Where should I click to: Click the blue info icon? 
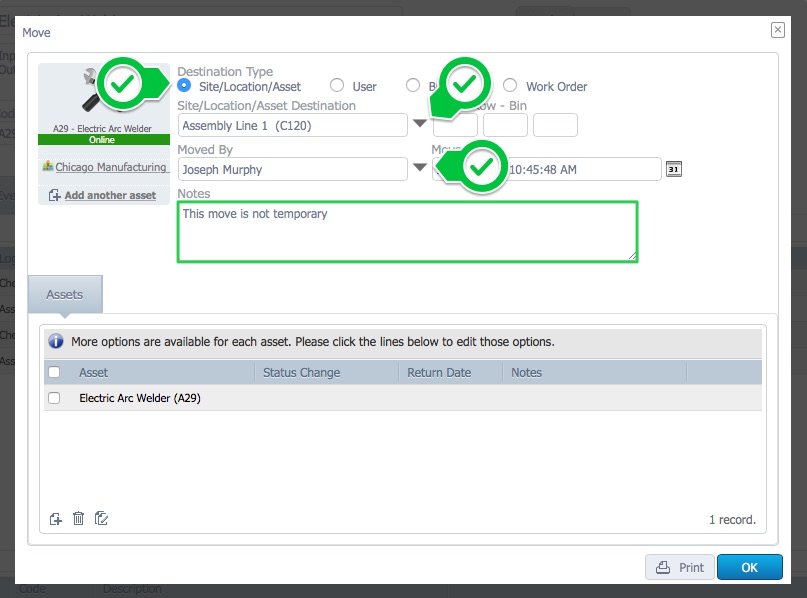coord(56,341)
